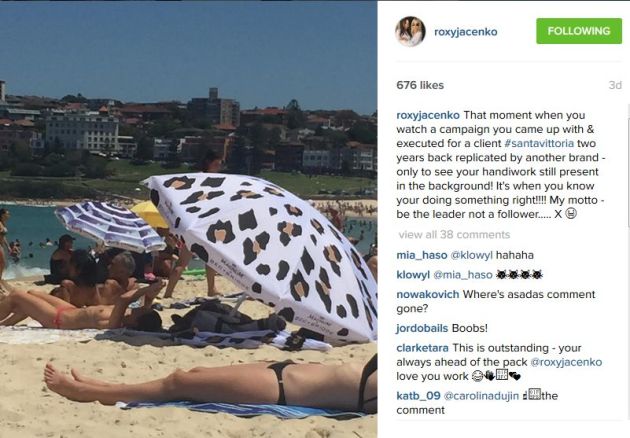Open nowakovich commenter profile

(428, 295)
